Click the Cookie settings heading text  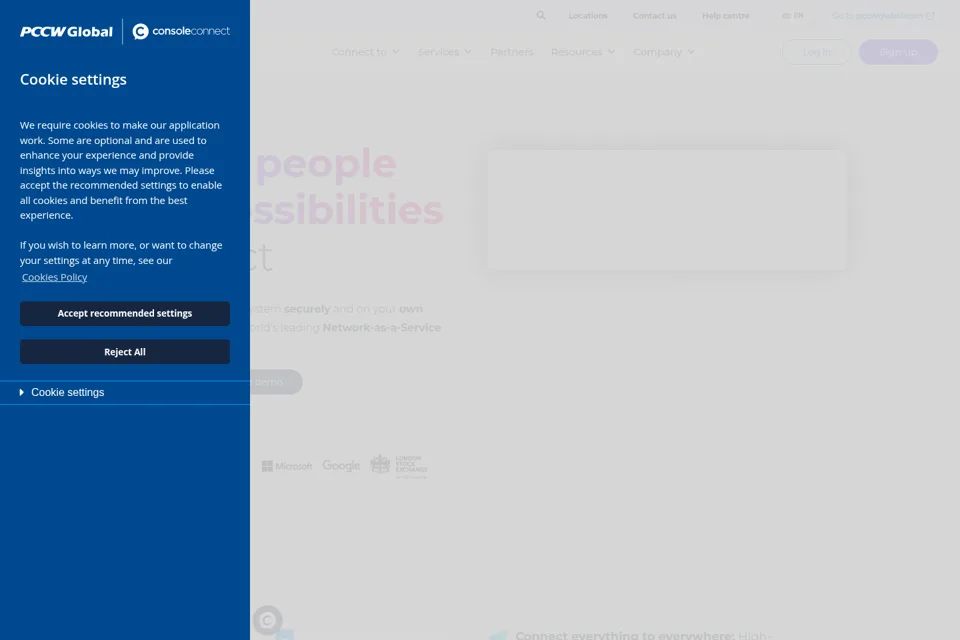pyautogui.click(x=73, y=80)
